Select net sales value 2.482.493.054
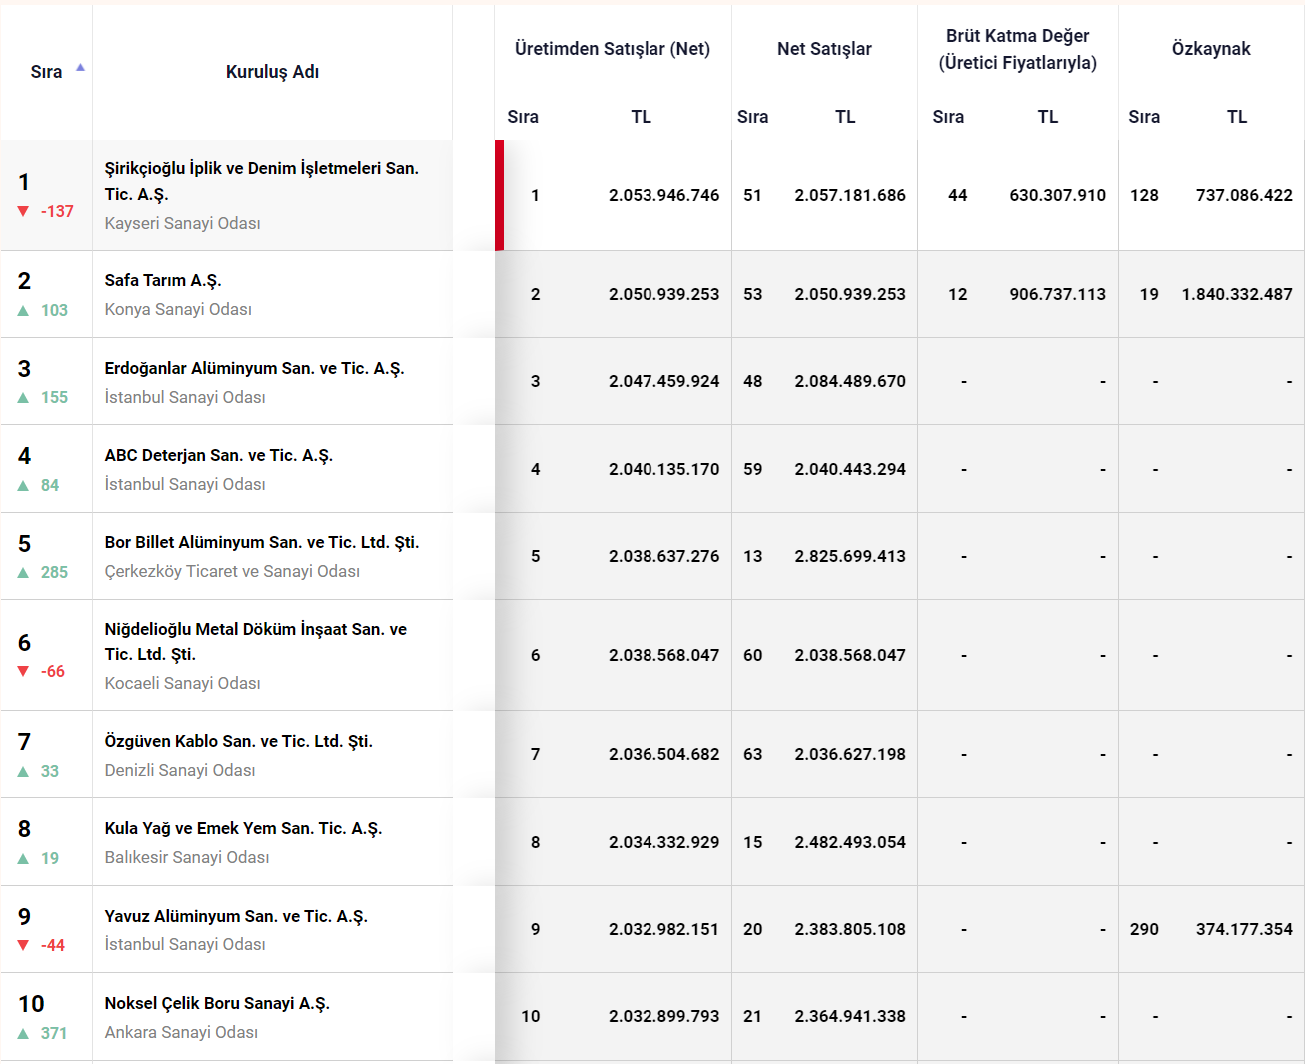 pyautogui.click(x=850, y=842)
